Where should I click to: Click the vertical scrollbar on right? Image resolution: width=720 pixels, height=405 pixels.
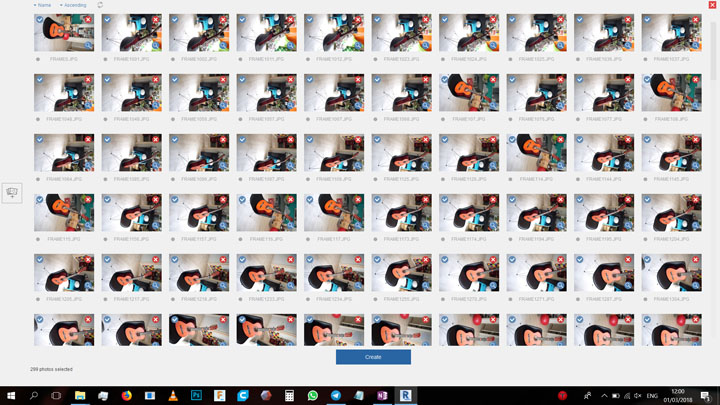(713, 51)
